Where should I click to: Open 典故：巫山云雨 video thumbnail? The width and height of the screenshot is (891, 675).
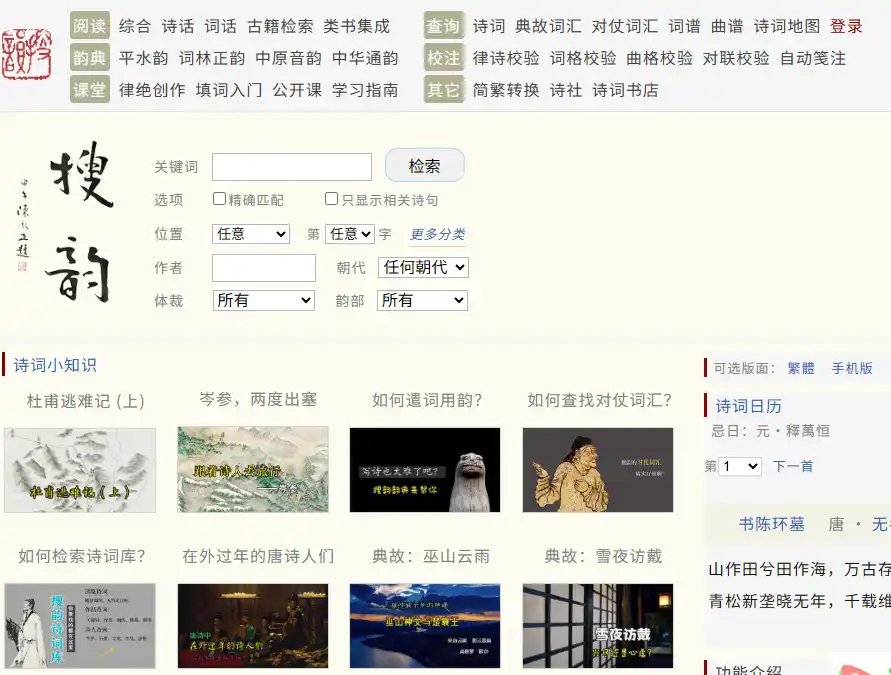[425, 626]
